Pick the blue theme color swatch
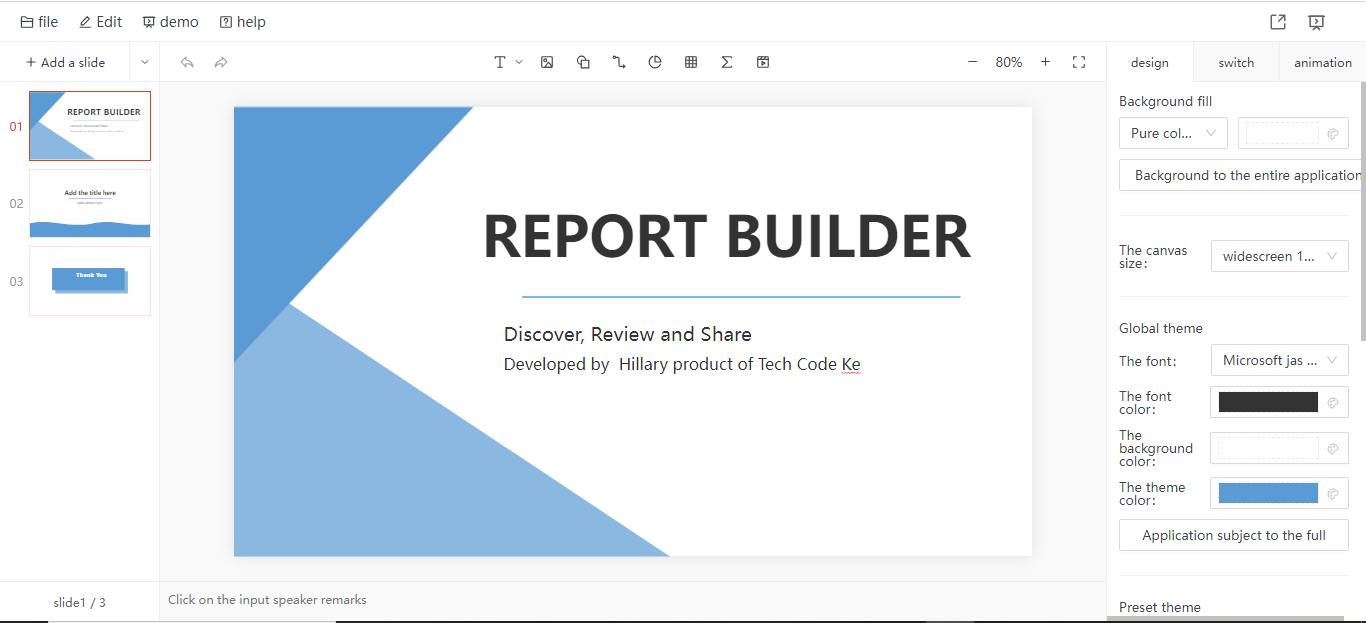 click(x=1268, y=492)
